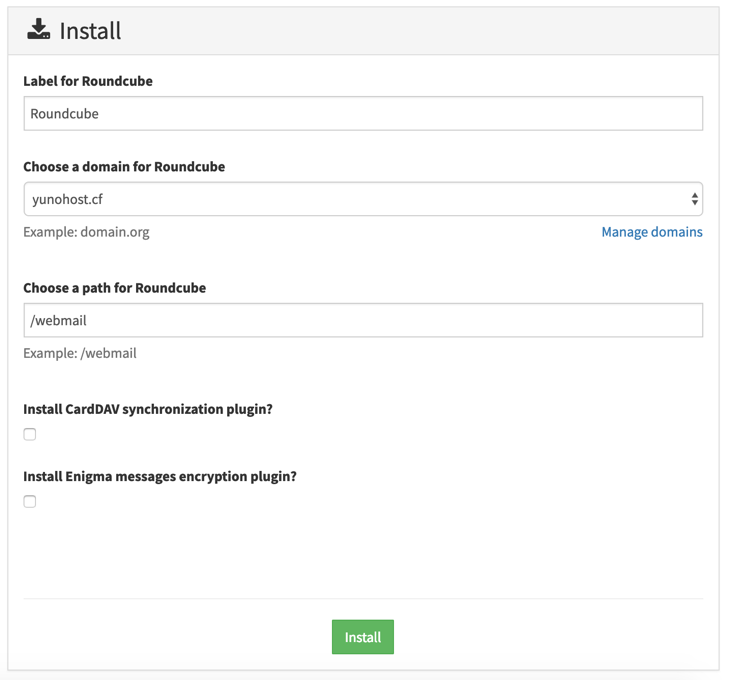Click the domain select up-down arrows
This screenshot has width=730, height=680.
(x=694, y=199)
